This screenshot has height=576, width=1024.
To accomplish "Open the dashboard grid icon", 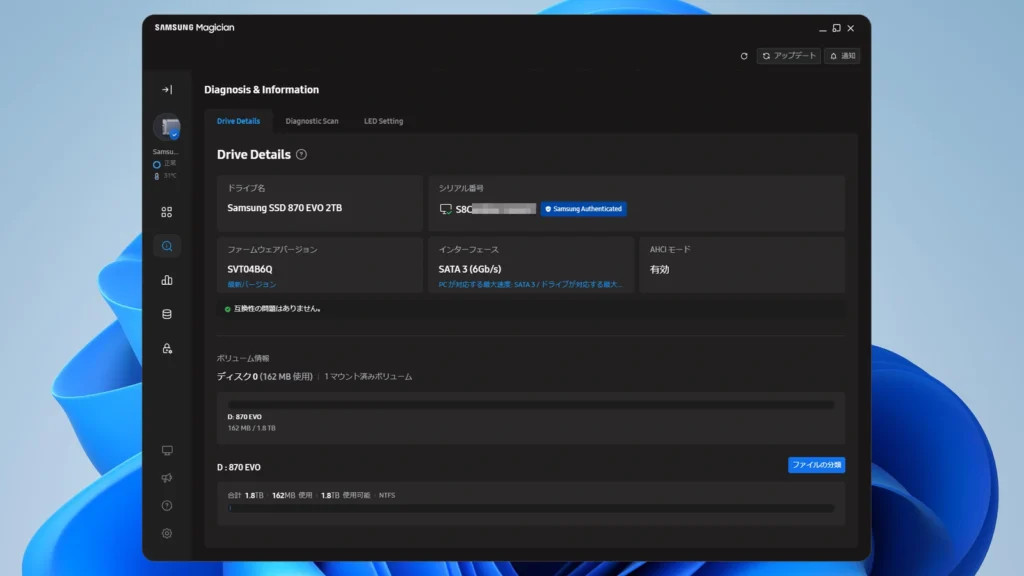I will 167,212.
